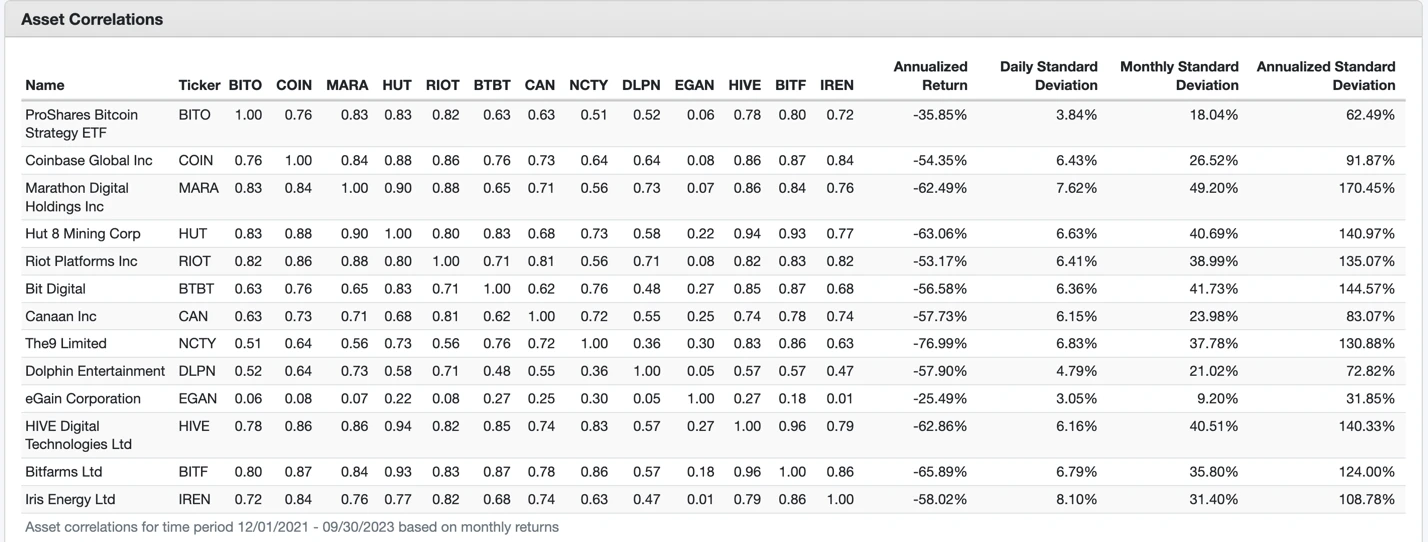Select the IREN column header
Viewport: 1428px width, 542px height.
(x=837, y=85)
